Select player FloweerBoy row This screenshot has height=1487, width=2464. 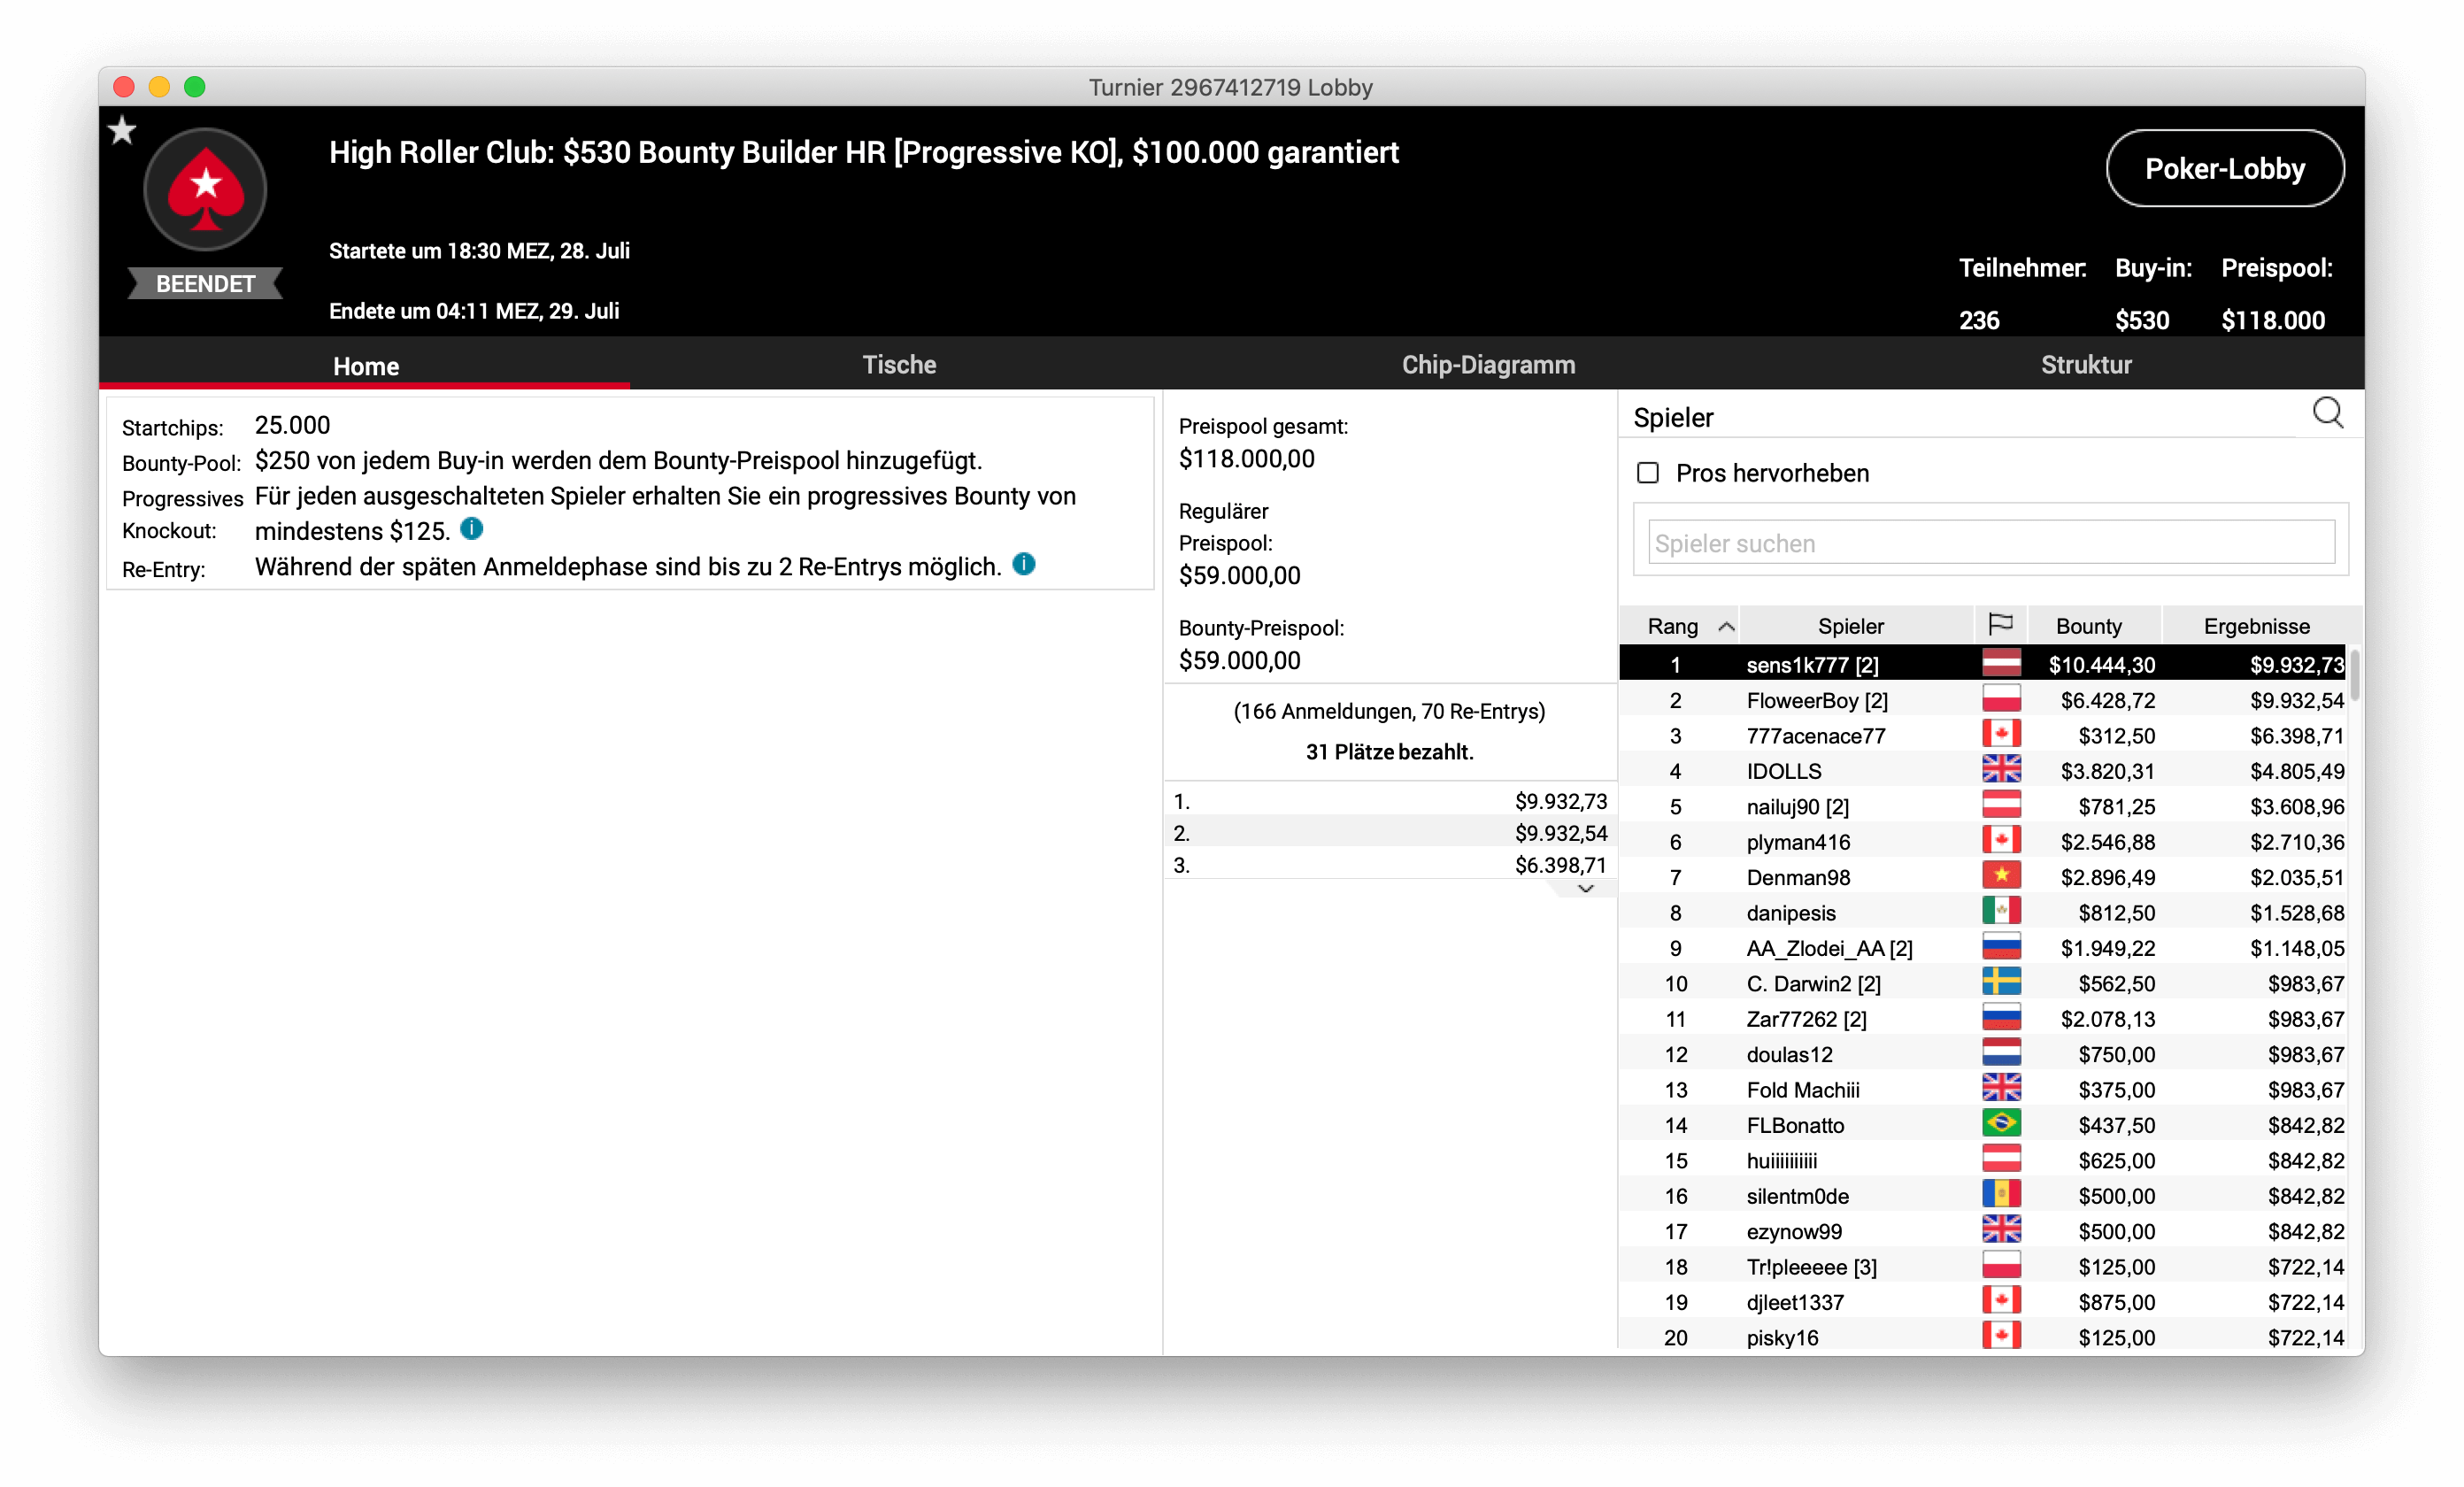click(1816, 700)
